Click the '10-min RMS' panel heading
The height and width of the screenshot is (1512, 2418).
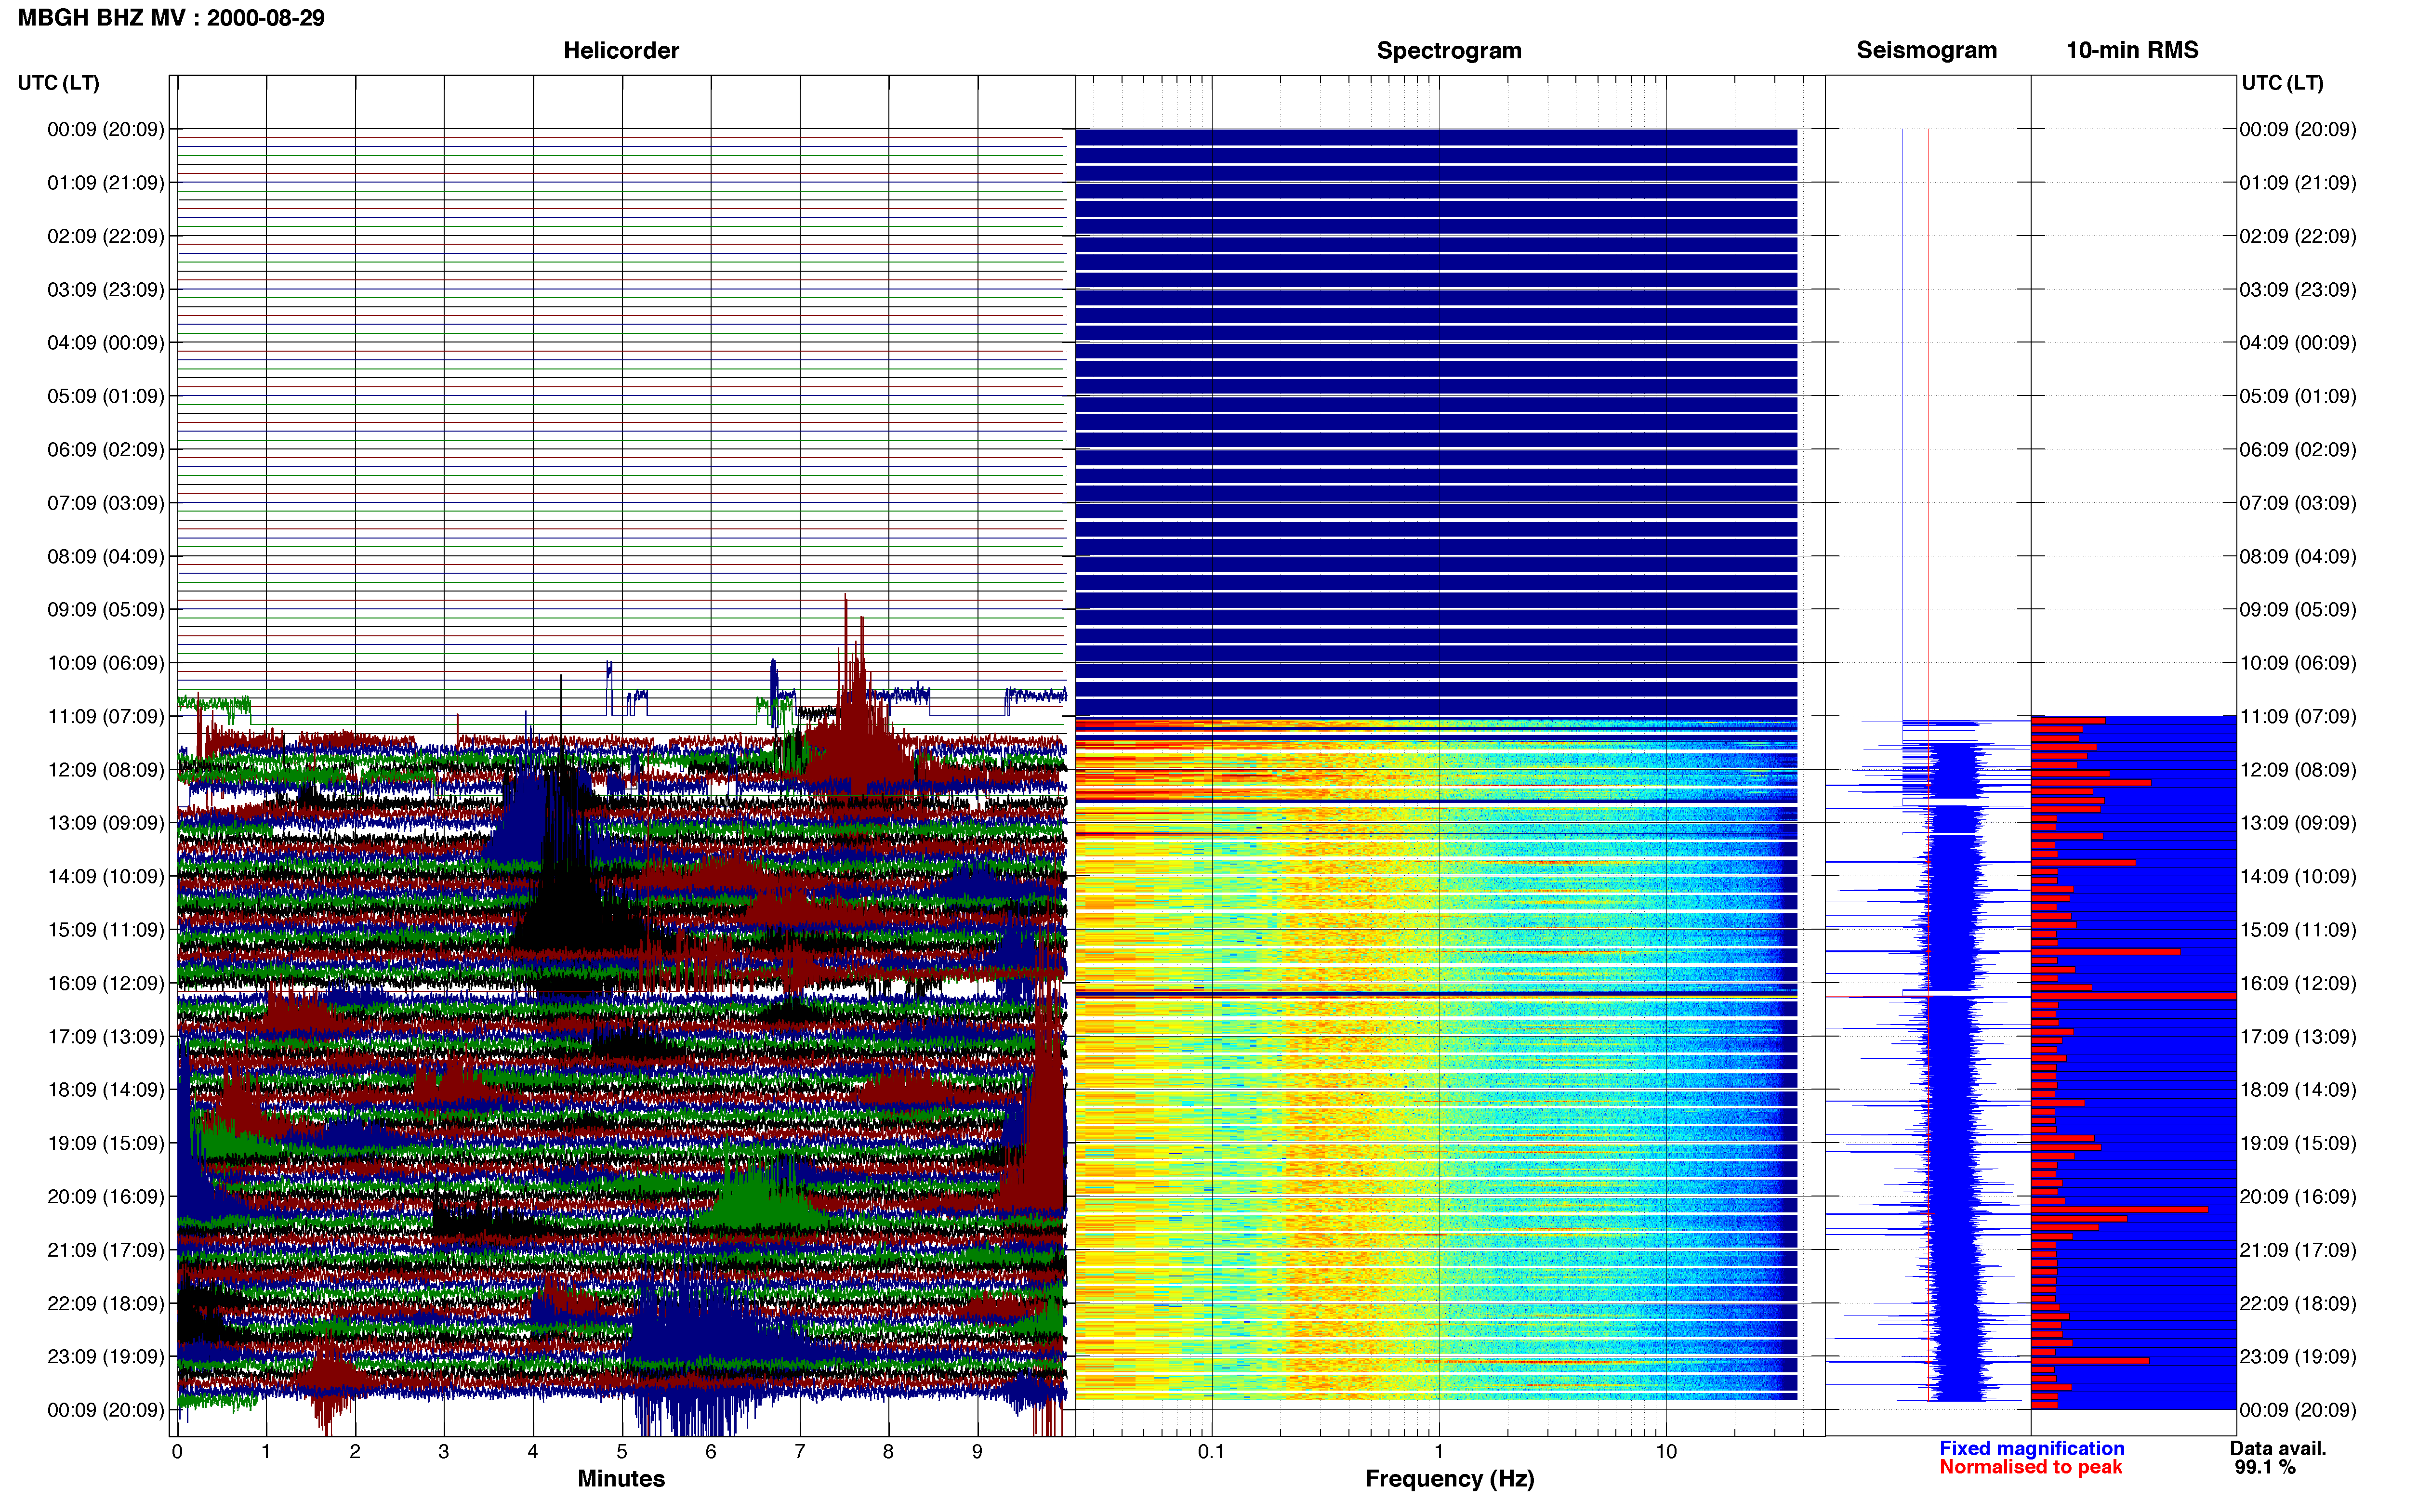[x=2132, y=50]
